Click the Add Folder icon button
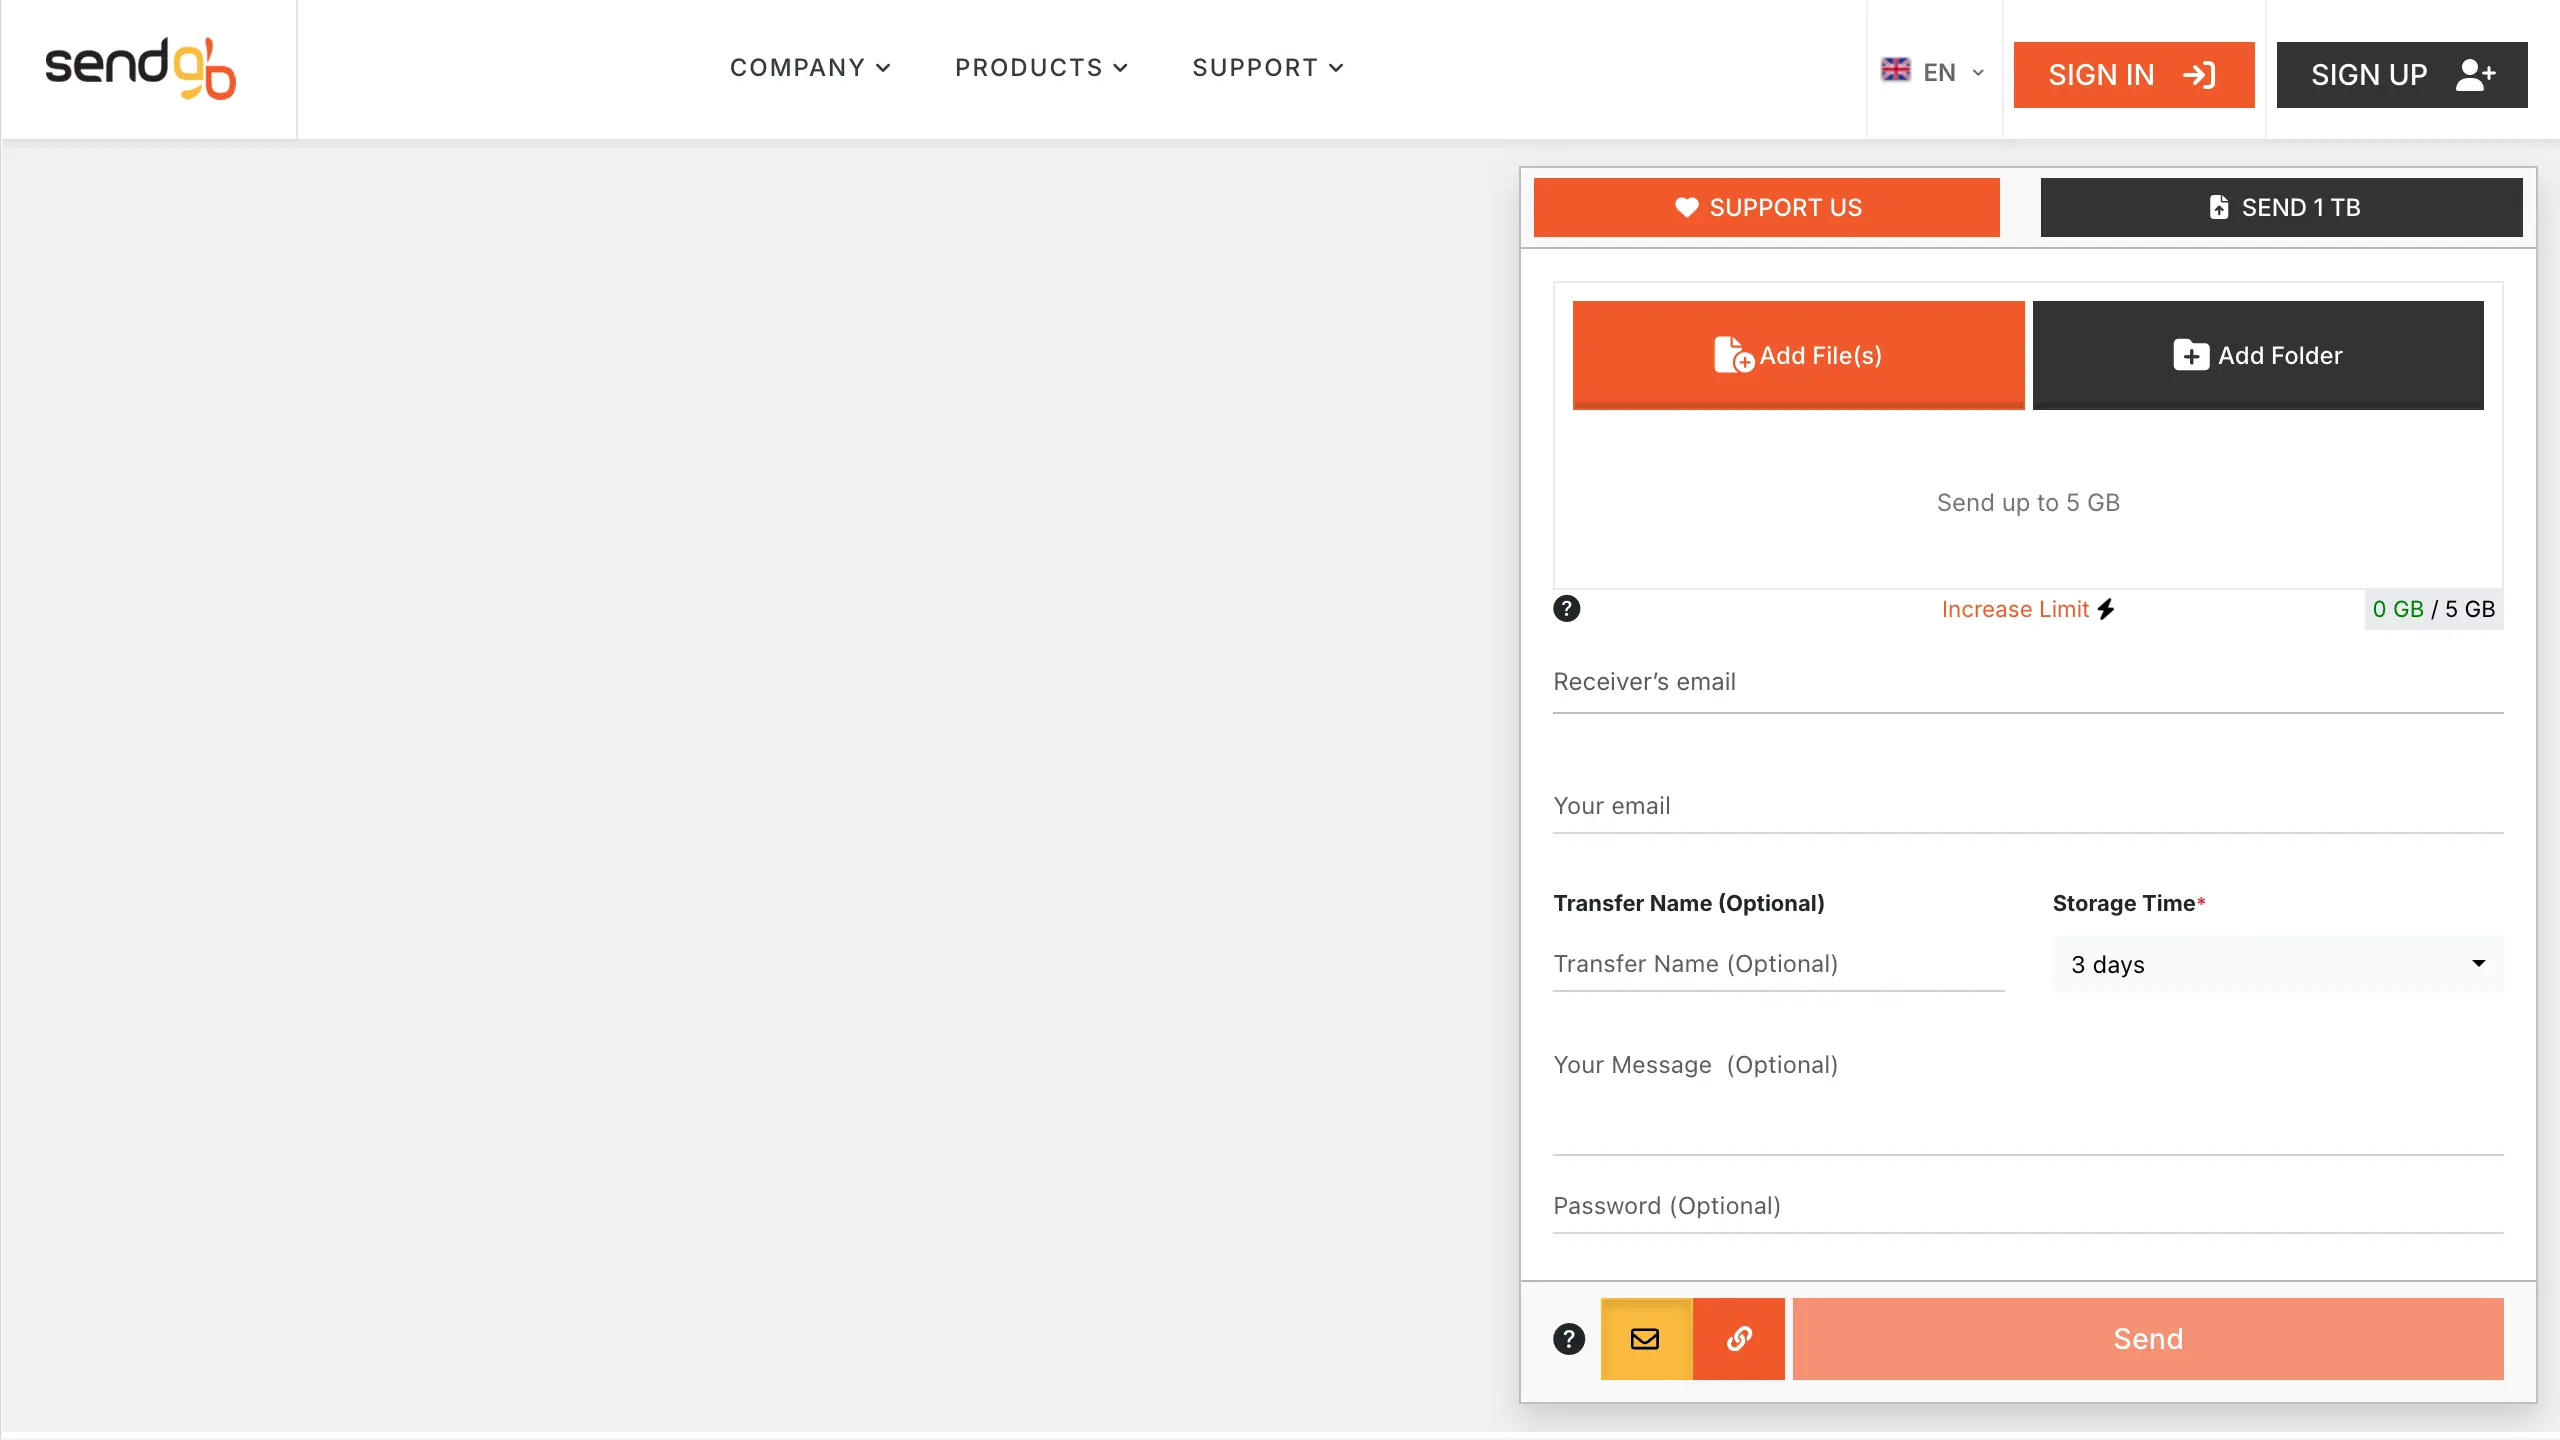The height and width of the screenshot is (1440, 2560). tap(2191, 355)
